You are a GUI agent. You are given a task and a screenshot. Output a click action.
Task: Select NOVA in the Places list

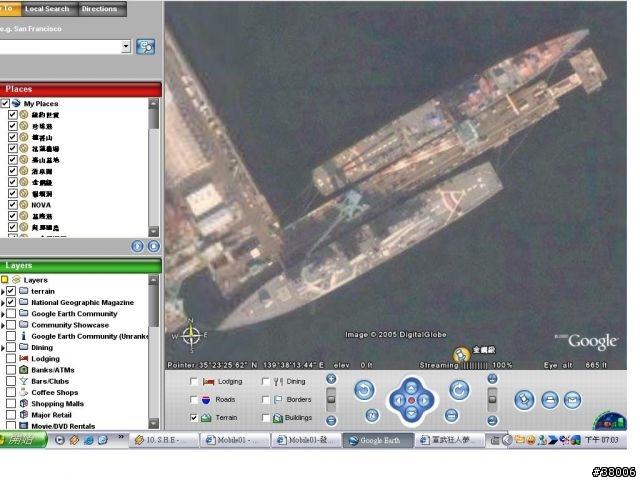tap(41, 205)
